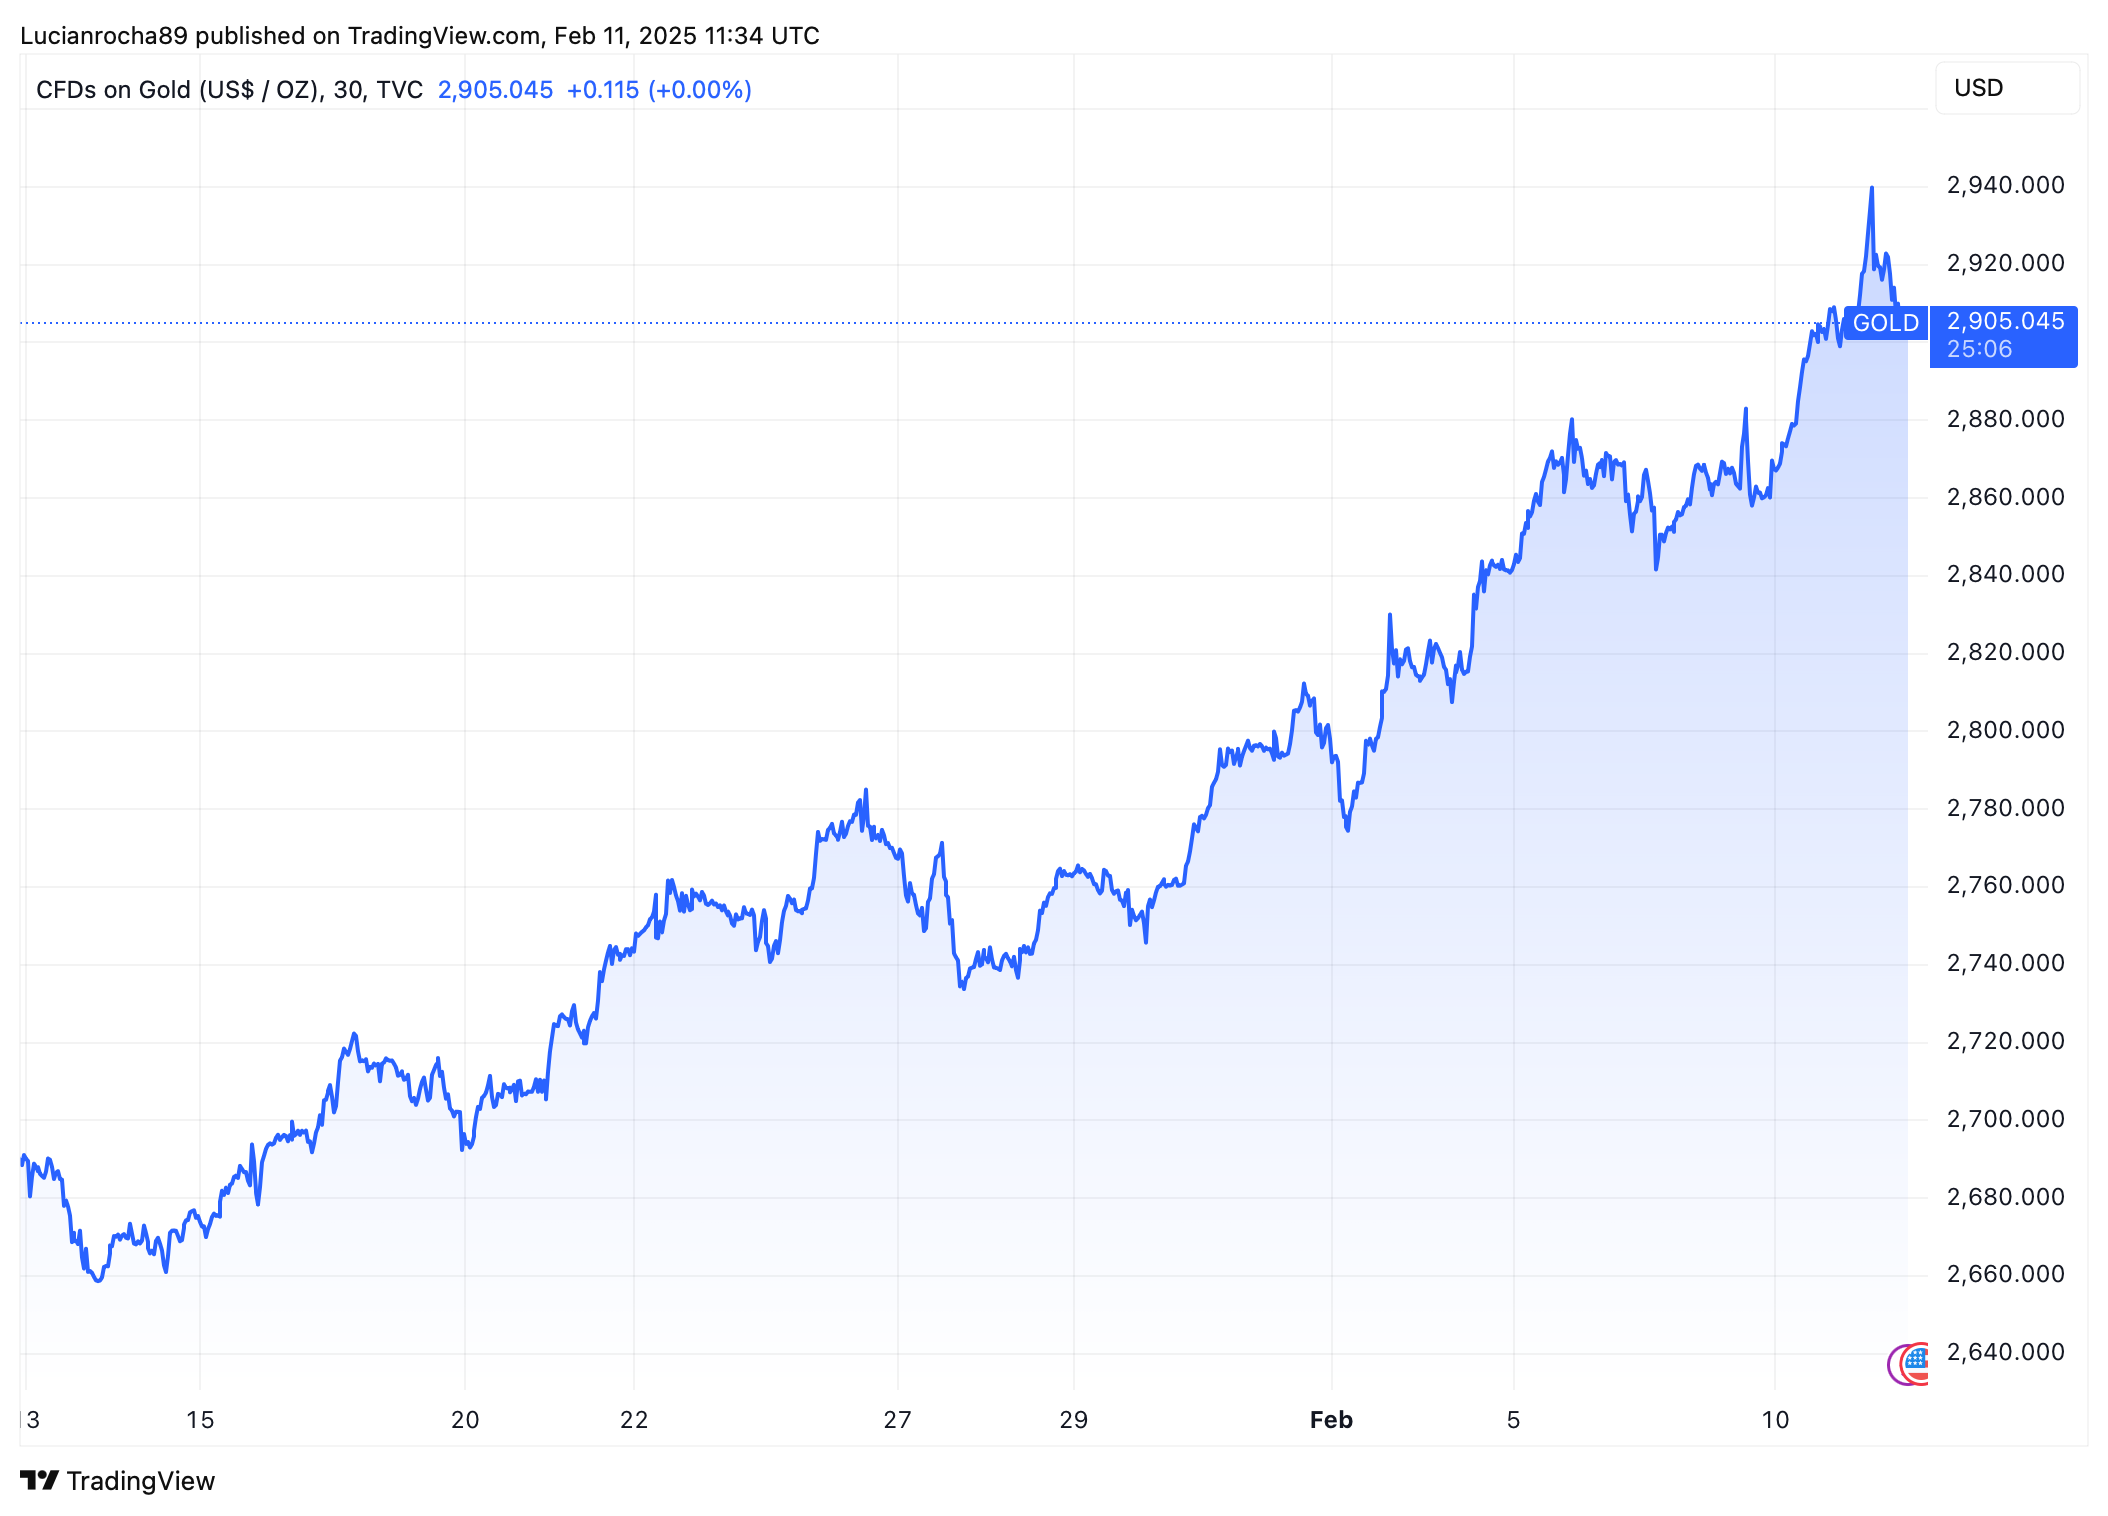
Task: Click the date 27 on time axis
Action: [x=898, y=1420]
